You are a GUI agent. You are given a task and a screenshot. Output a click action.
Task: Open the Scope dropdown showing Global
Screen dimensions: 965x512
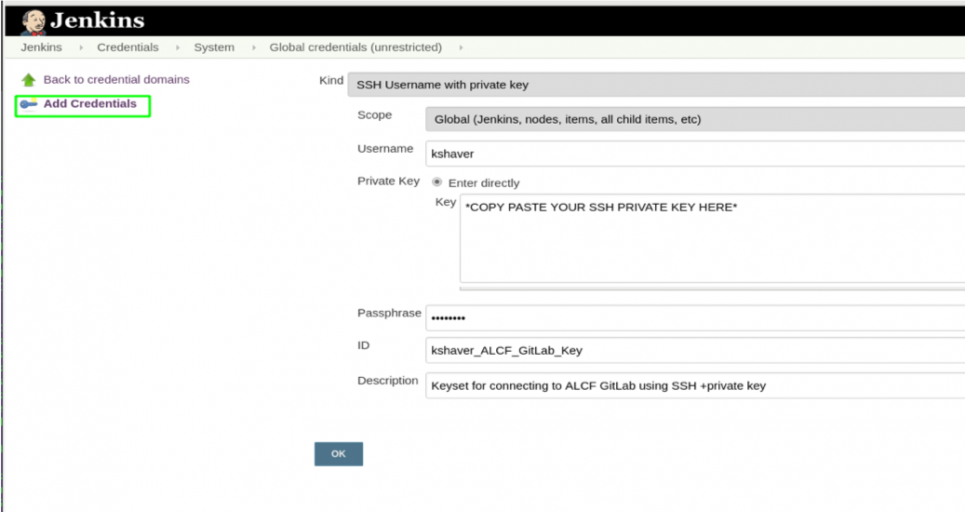[694, 119]
